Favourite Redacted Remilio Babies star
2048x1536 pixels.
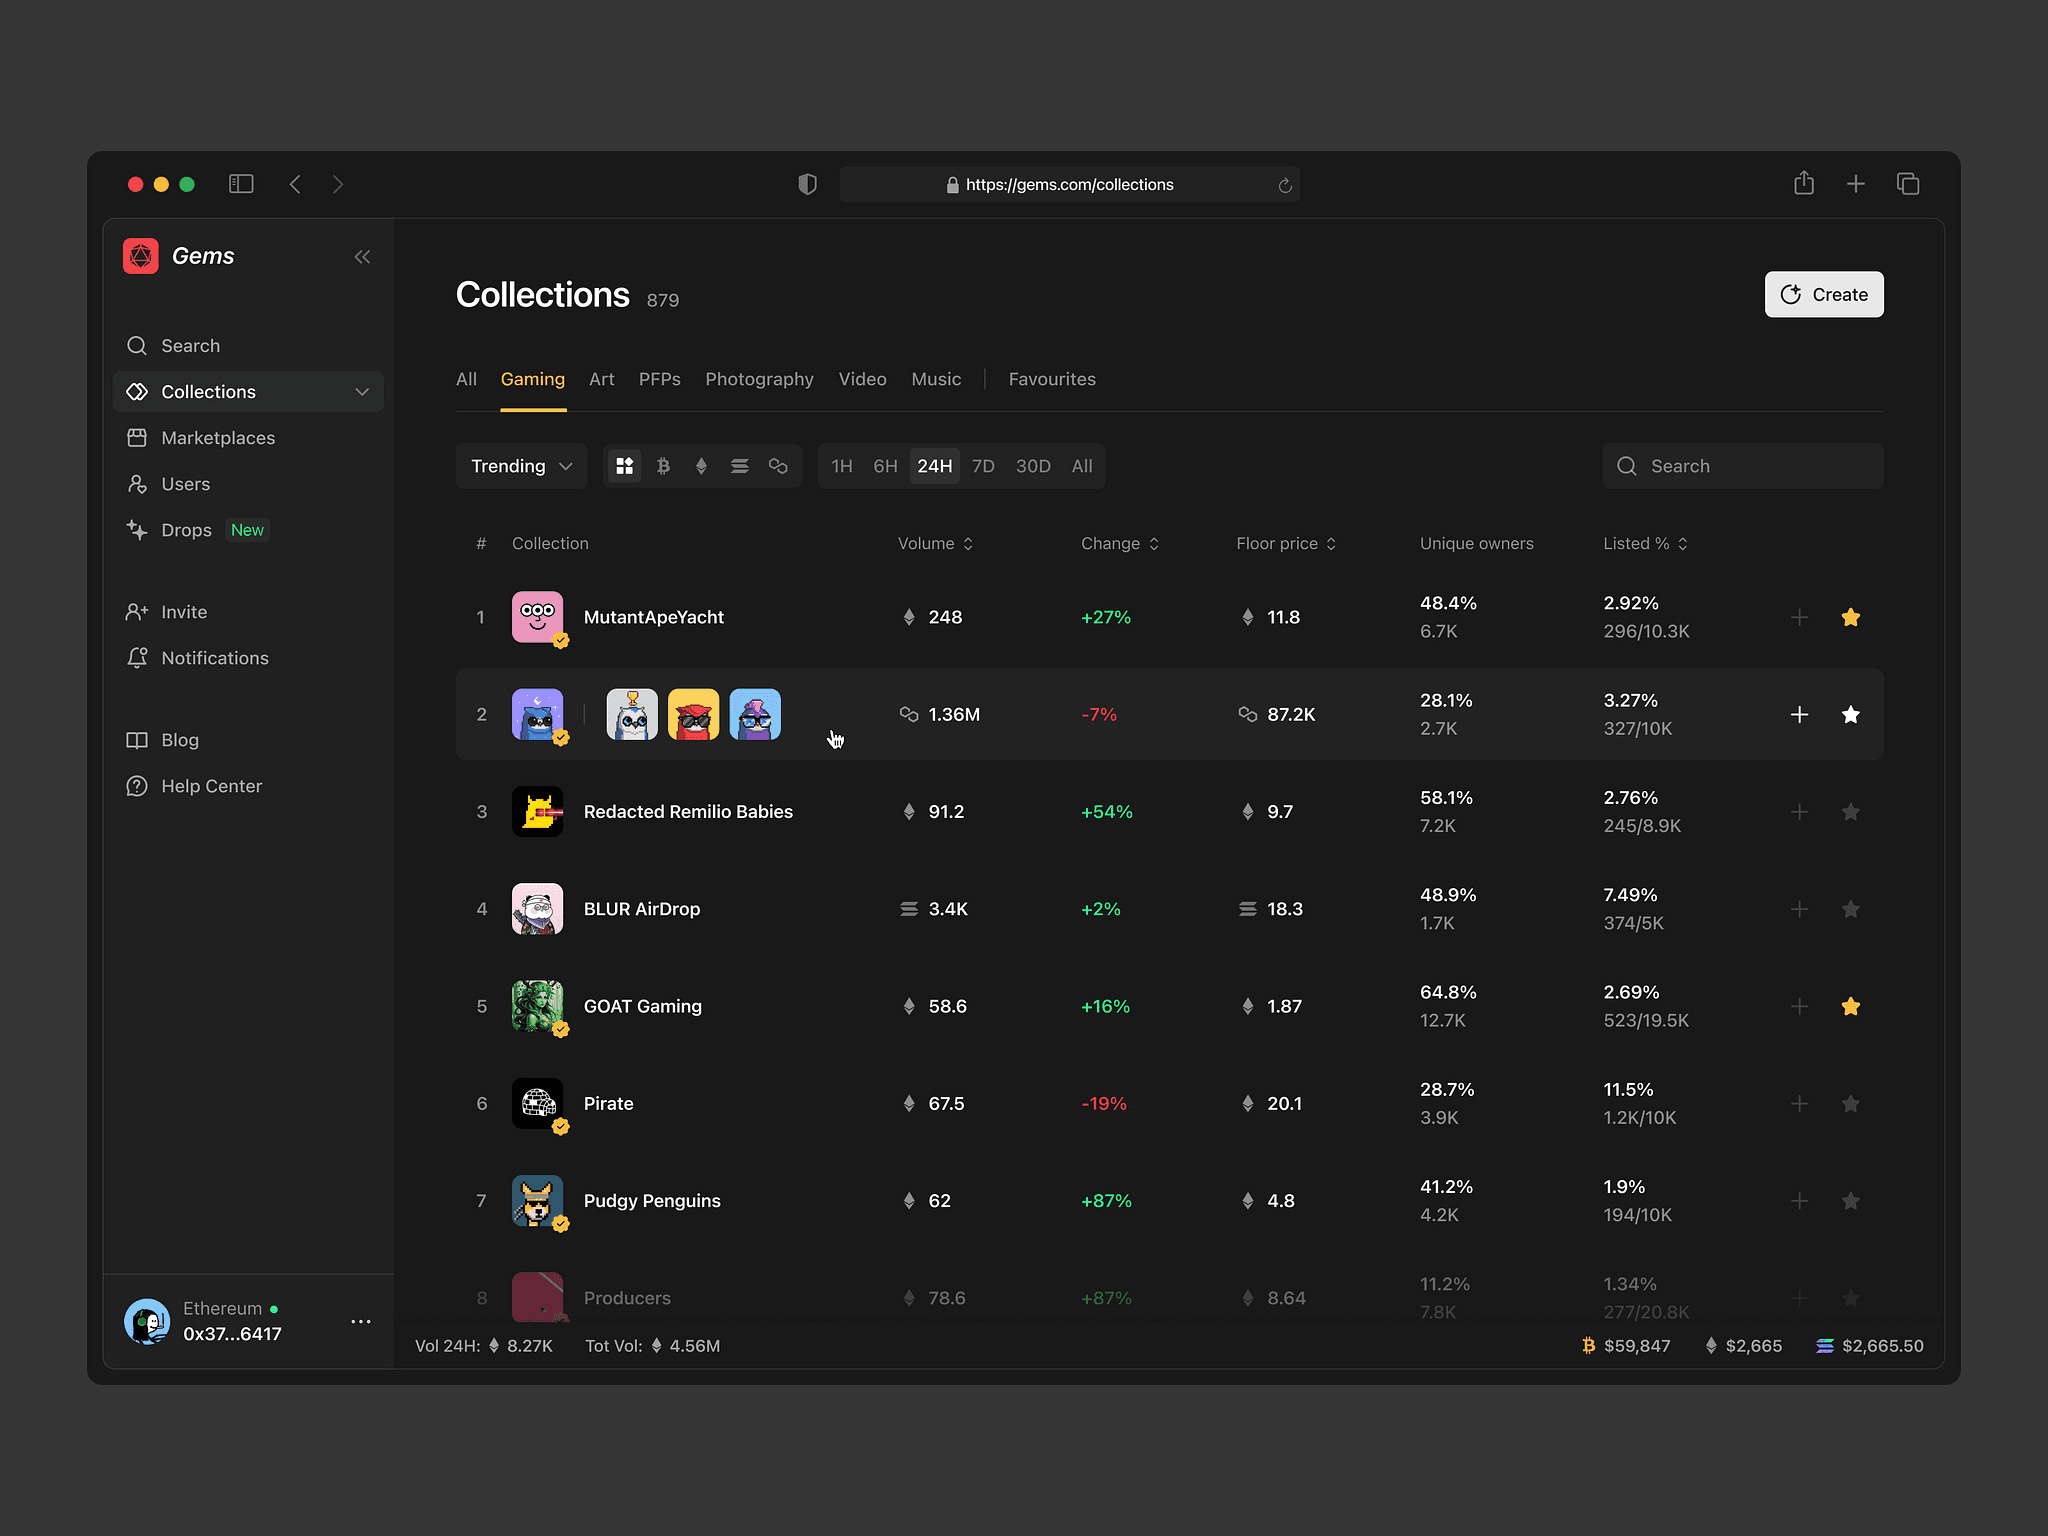(x=1850, y=812)
